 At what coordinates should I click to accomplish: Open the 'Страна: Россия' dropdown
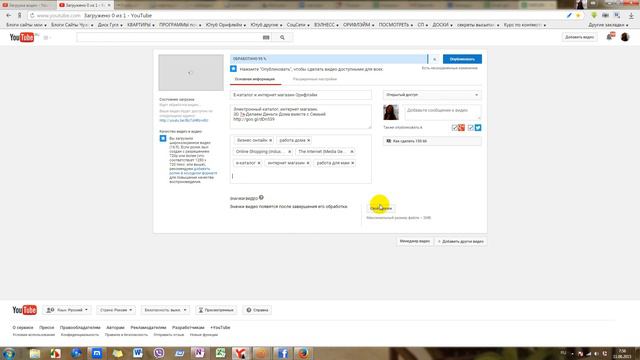[116, 310]
